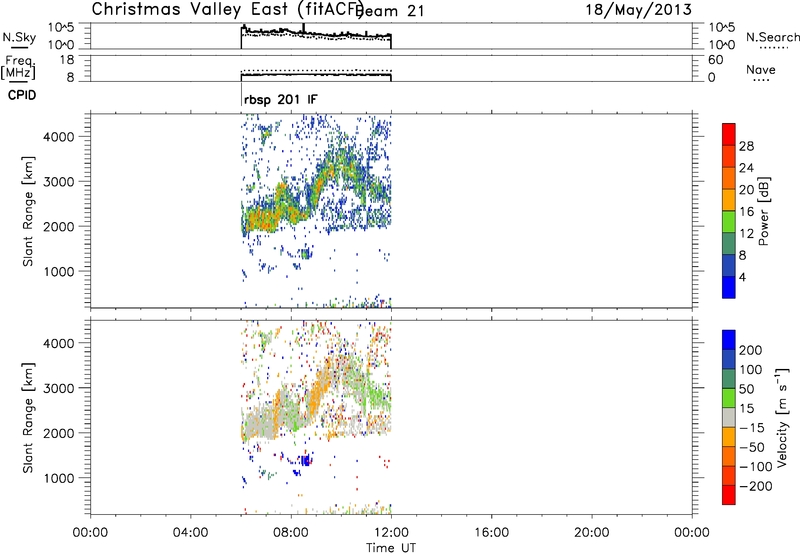Pick the red bottom segment of the velocity colorbar
The image size is (800, 554).
(x=729, y=495)
